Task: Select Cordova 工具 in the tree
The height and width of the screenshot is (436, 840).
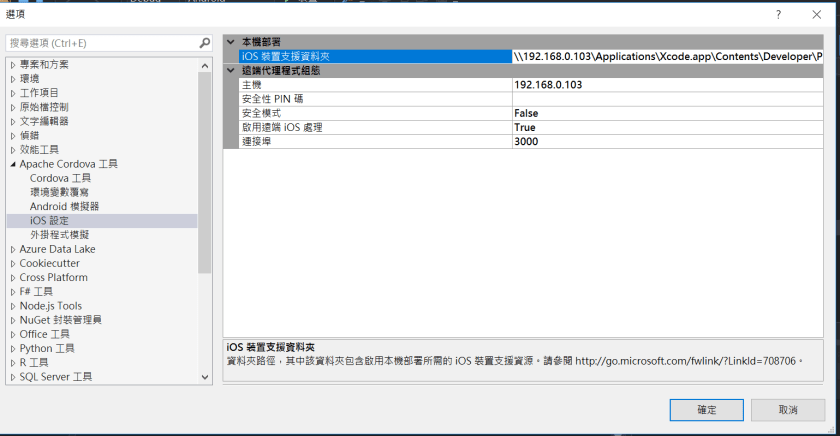Action: [60, 178]
